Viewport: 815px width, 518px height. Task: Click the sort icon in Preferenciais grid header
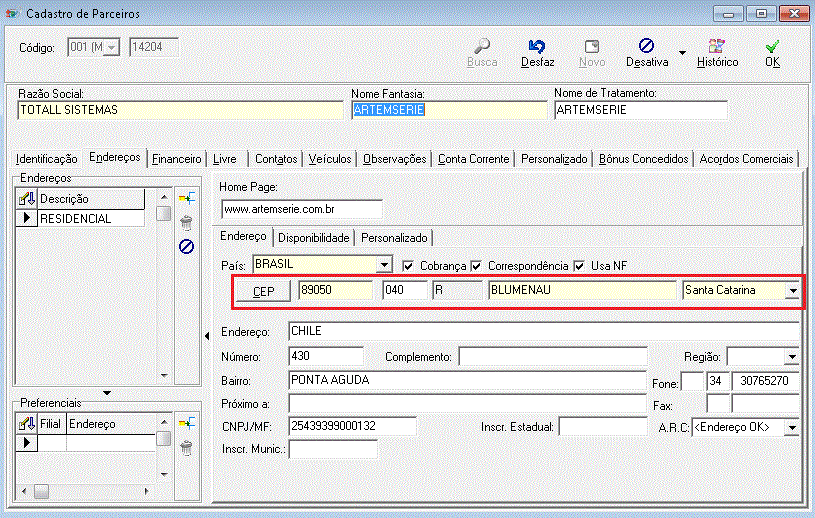click(x=27, y=424)
